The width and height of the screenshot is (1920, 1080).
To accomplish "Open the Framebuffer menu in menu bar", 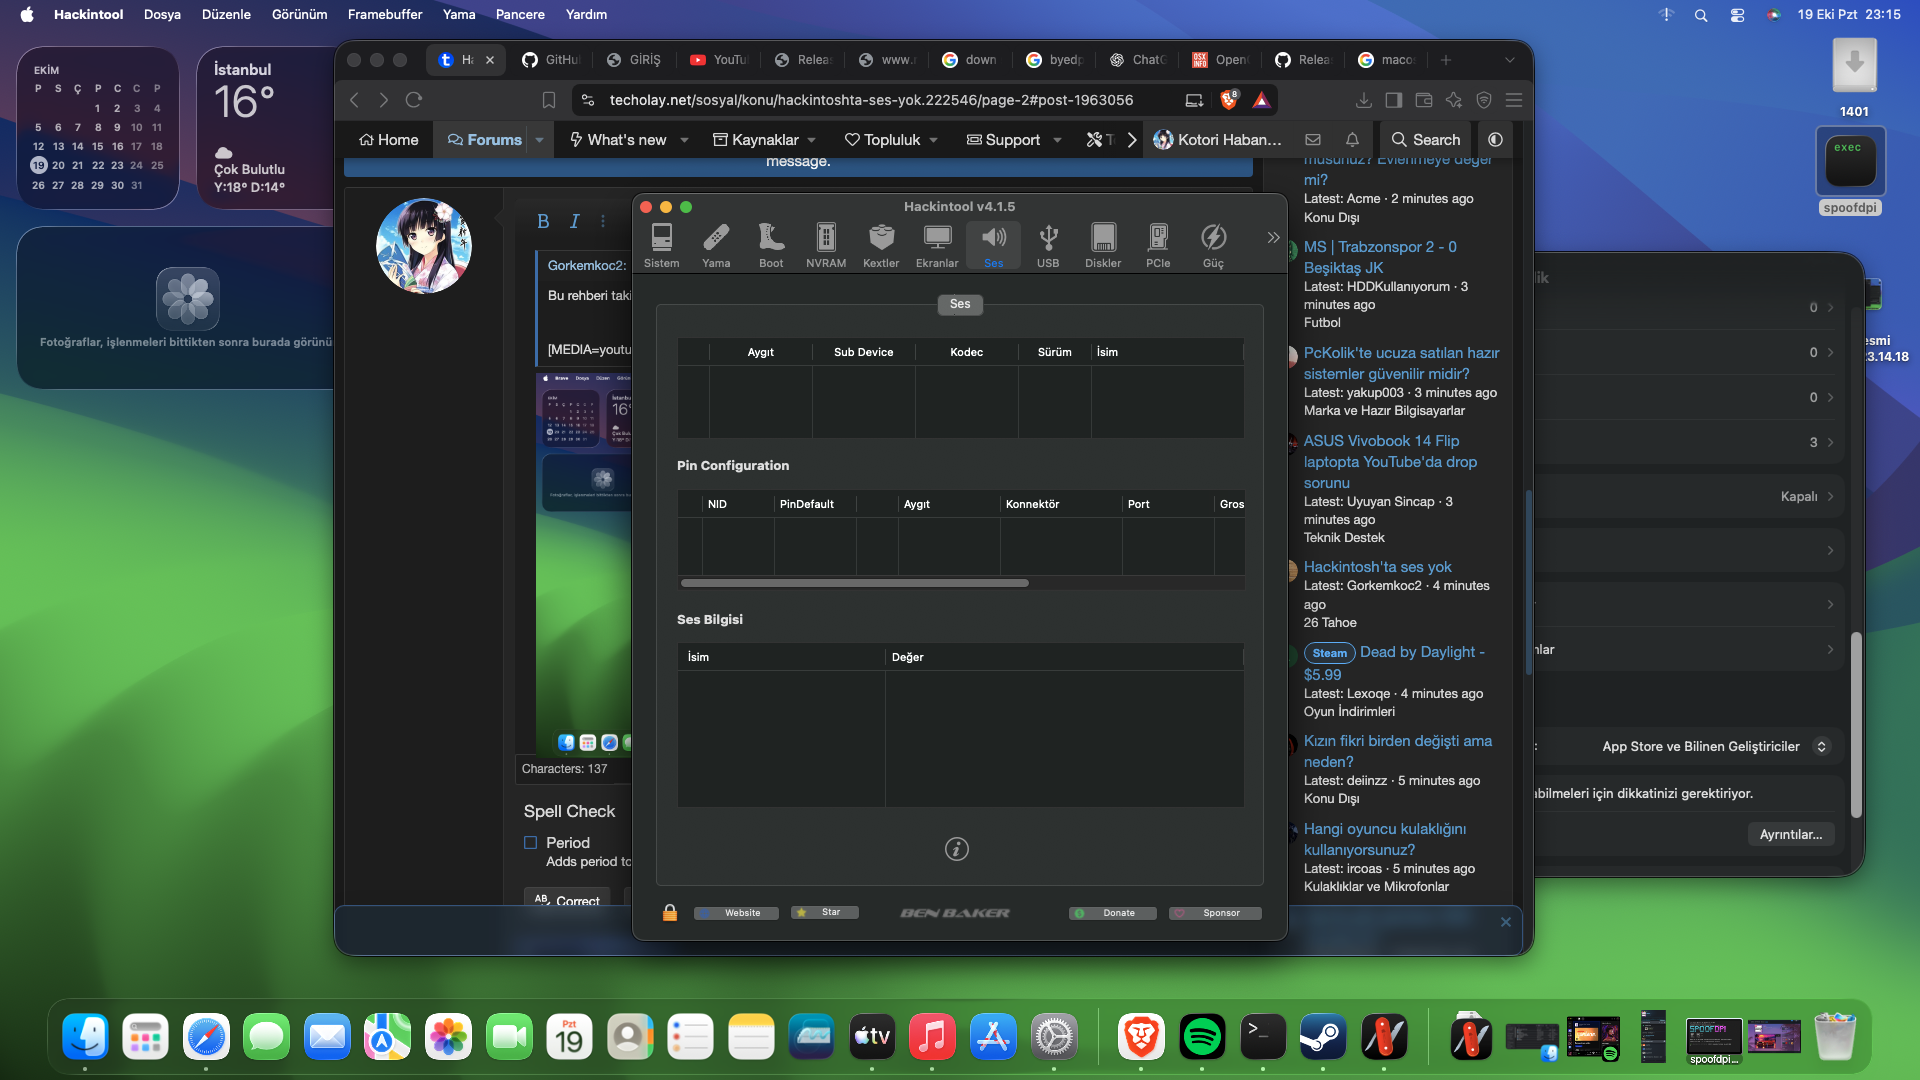I will click(385, 14).
